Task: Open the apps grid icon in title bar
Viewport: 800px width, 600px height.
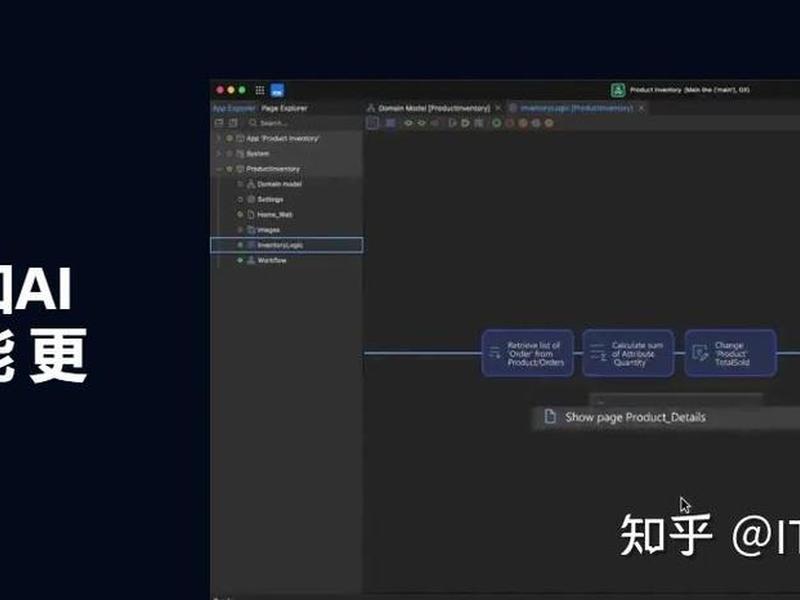Action: [x=260, y=90]
